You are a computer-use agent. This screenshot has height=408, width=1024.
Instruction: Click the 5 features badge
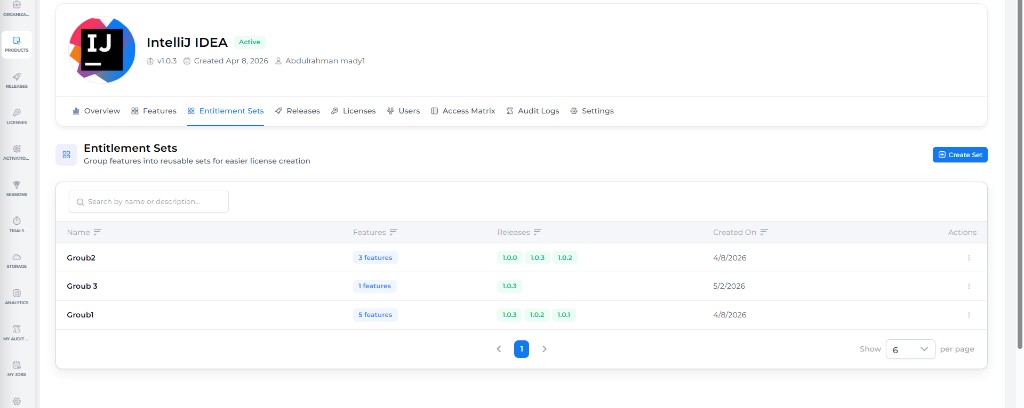[375, 315]
